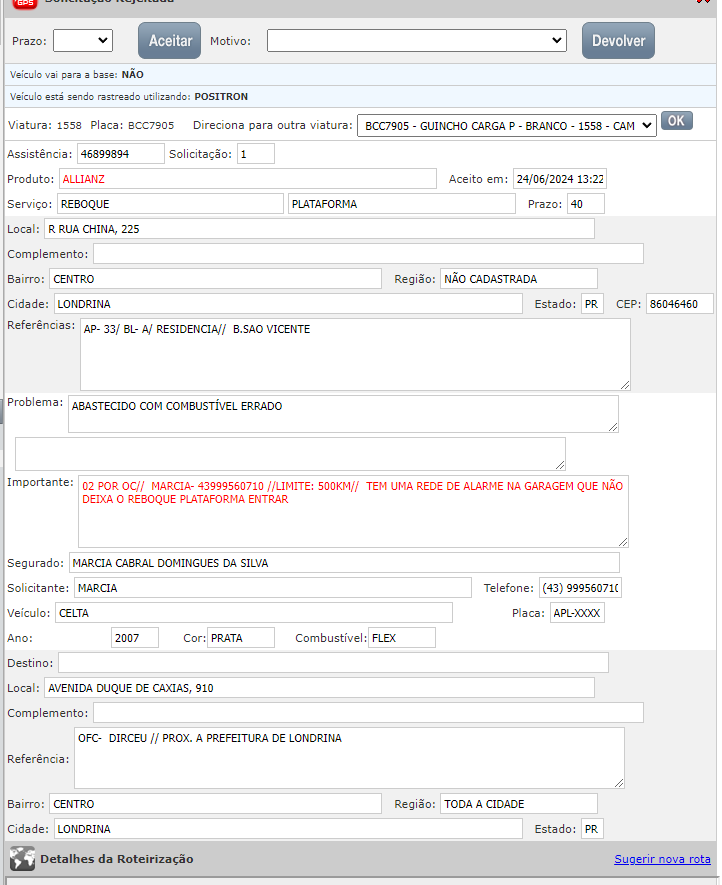Screen dimensions: 722x885
Task: Click the Solicitação number field
Action: (256, 154)
